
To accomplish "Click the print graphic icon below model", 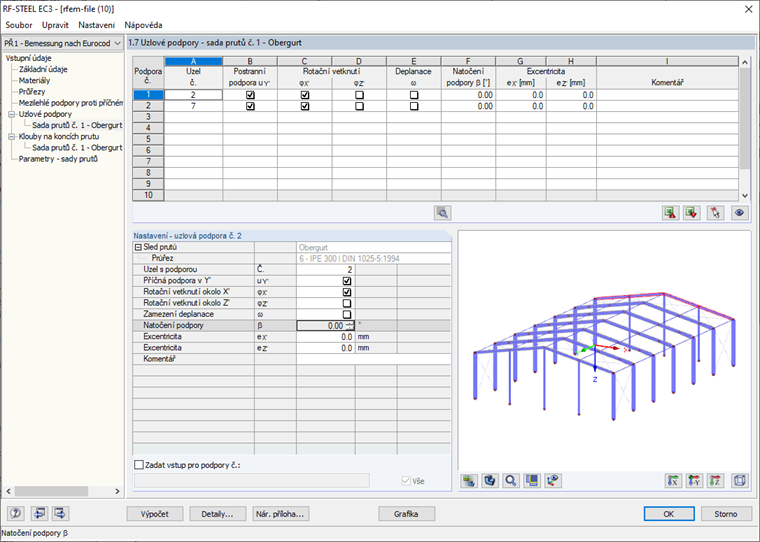I will 469,480.
